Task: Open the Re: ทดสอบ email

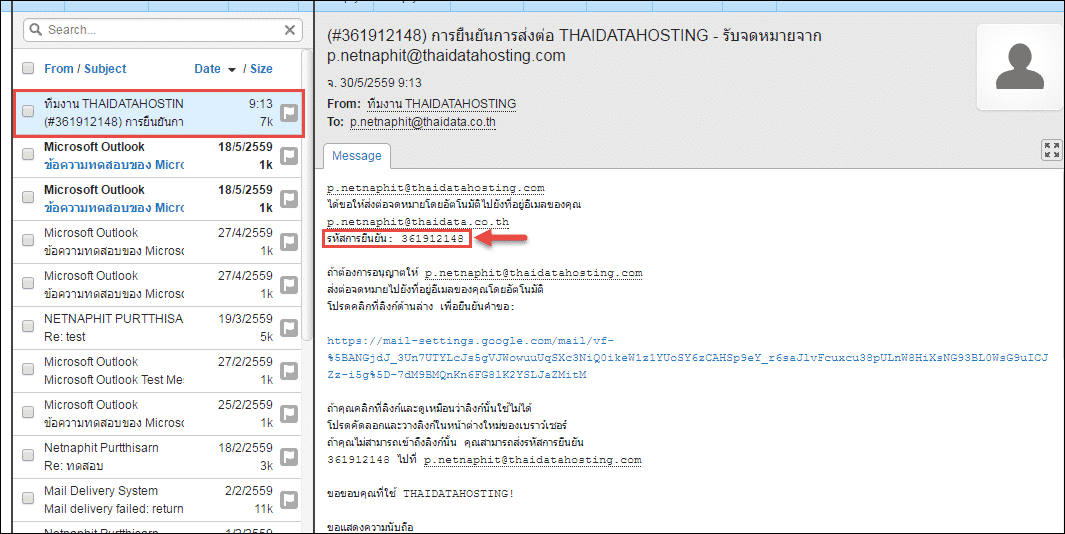Action: pos(157,457)
